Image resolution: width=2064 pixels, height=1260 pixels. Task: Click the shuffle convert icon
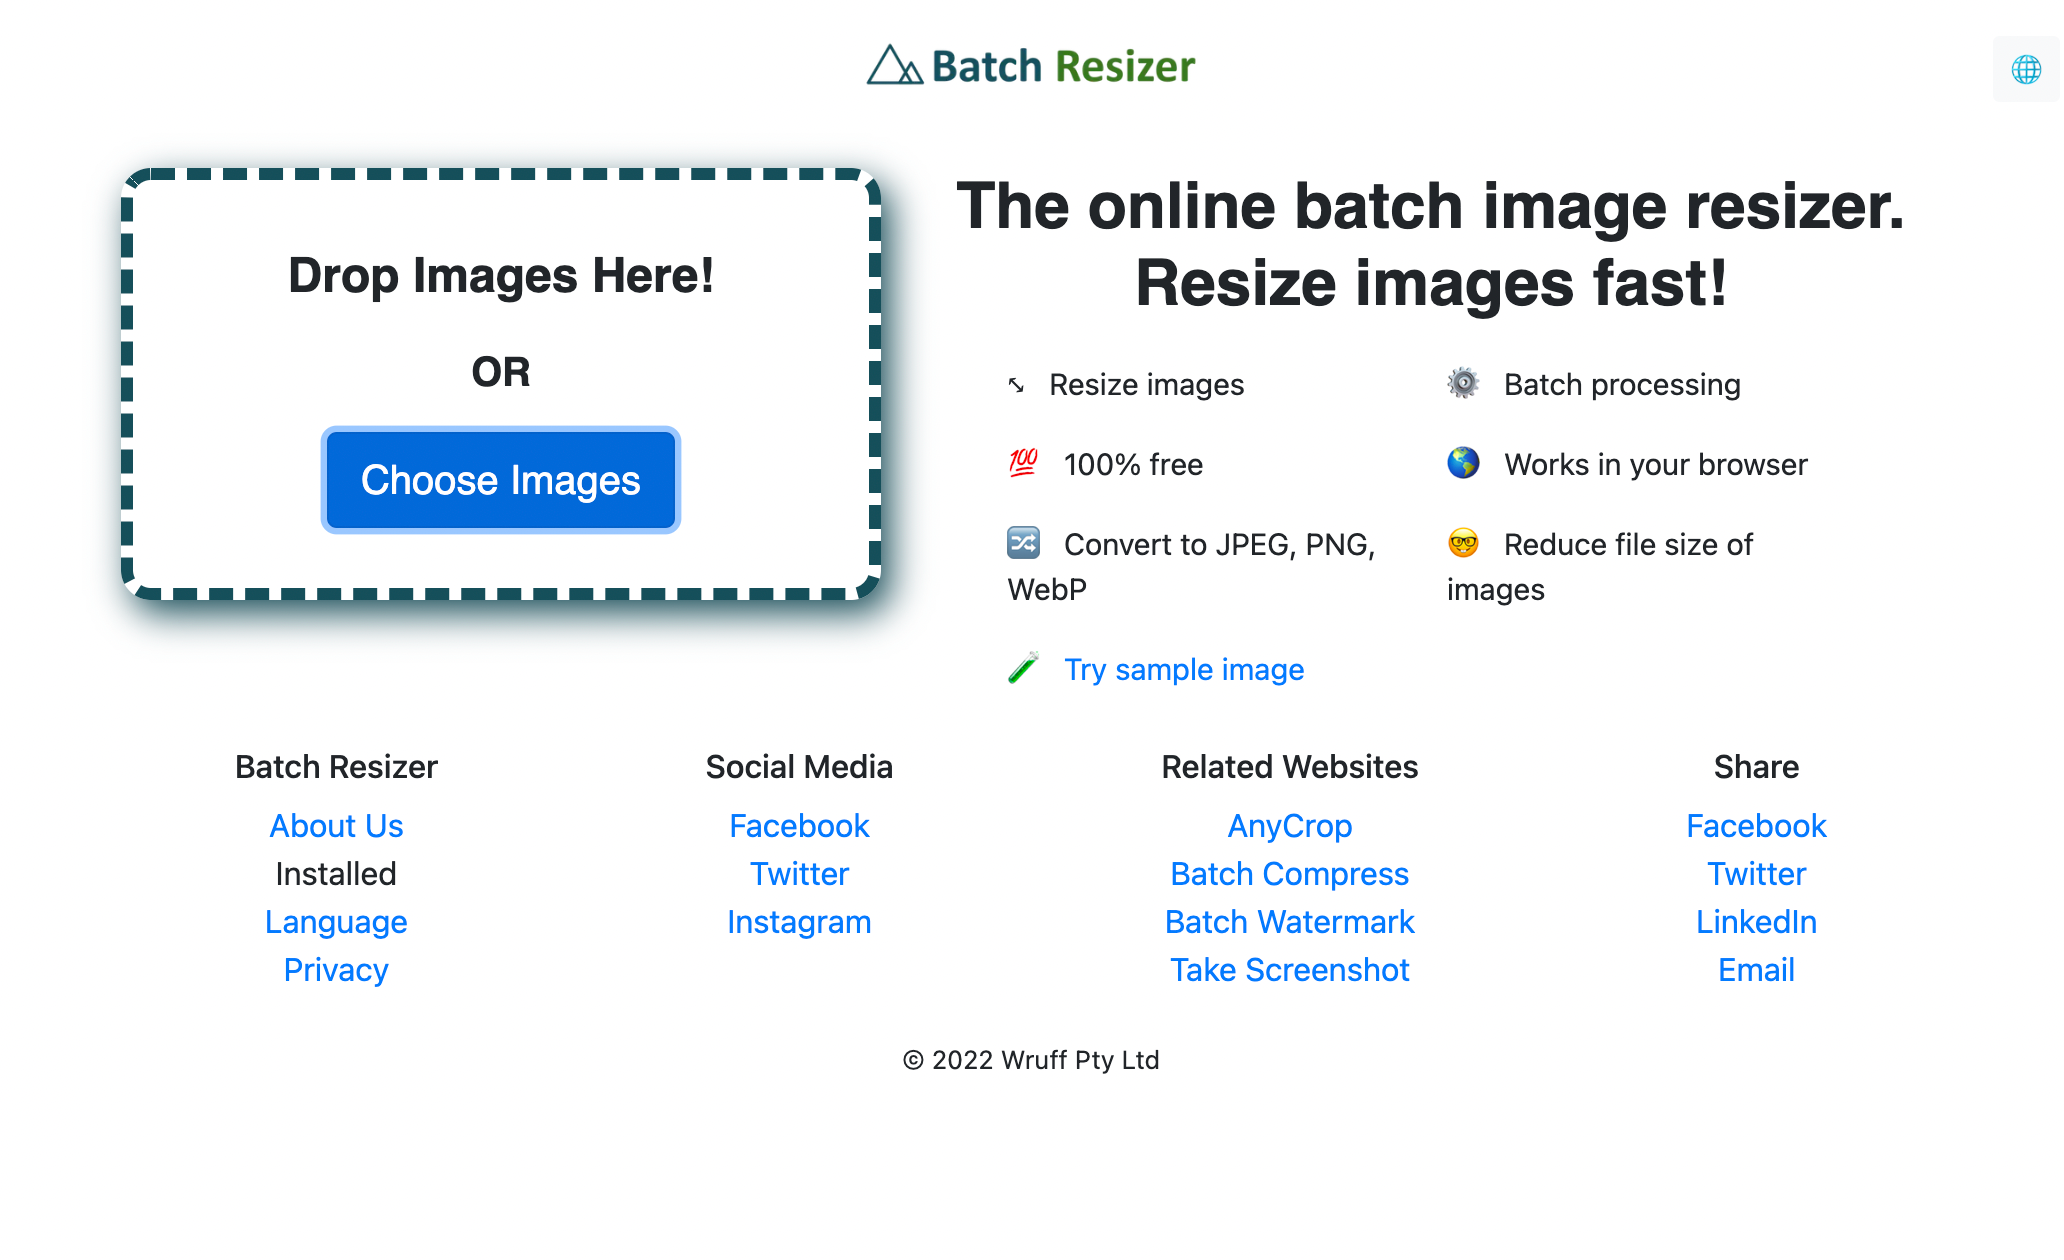click(x=1023, y=543)
